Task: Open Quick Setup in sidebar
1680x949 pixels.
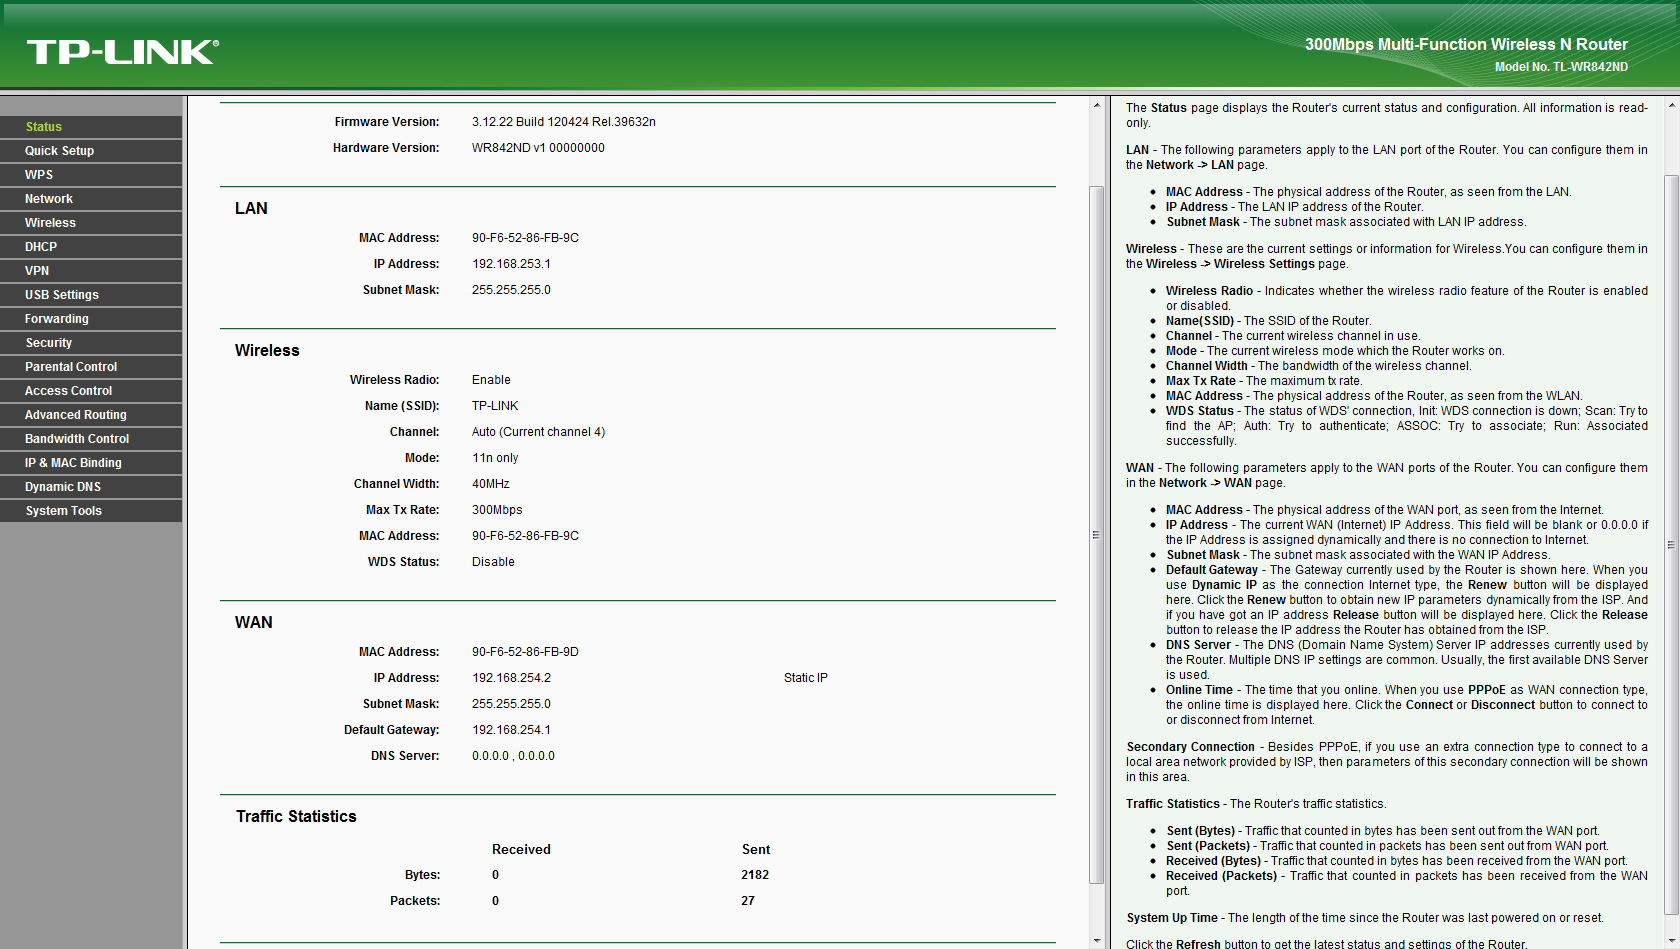Action: coord(91,151)
